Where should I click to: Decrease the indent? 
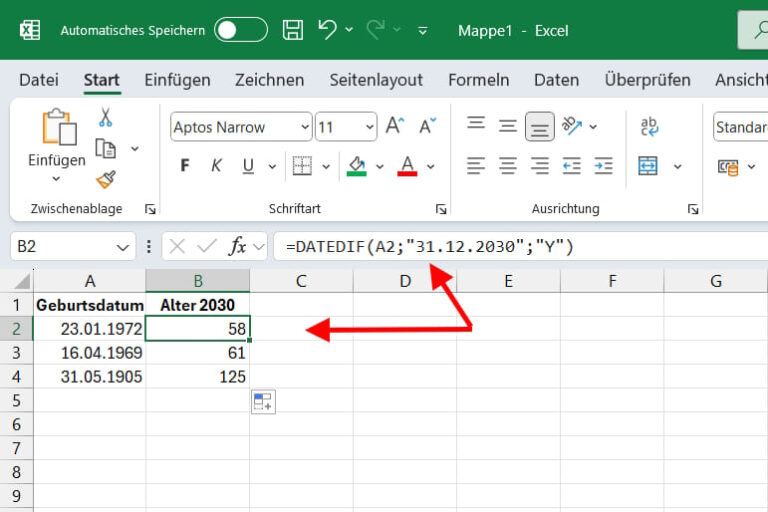pos(572,166)
